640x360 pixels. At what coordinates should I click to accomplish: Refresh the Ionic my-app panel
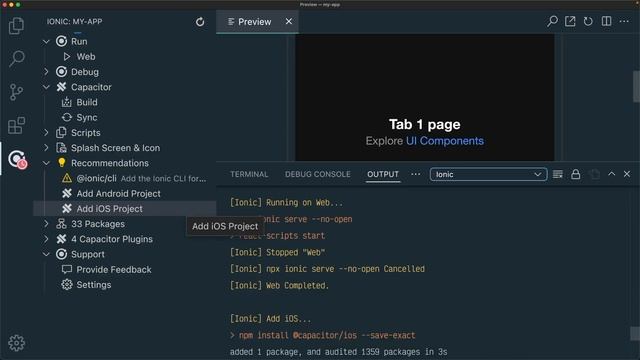pyautogui.click(x=200, y=22)
